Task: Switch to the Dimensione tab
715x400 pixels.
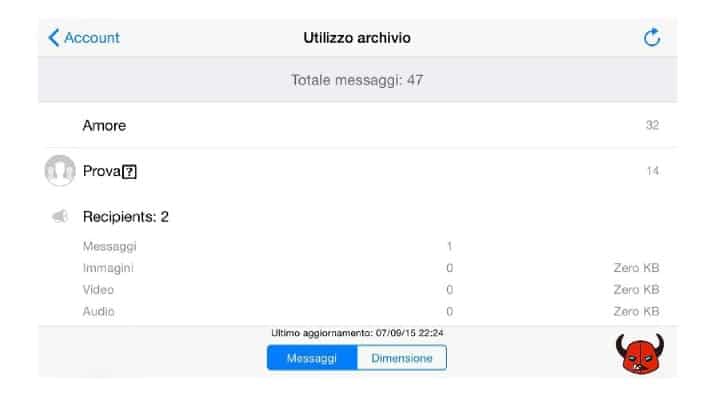Action: point(402,358)
